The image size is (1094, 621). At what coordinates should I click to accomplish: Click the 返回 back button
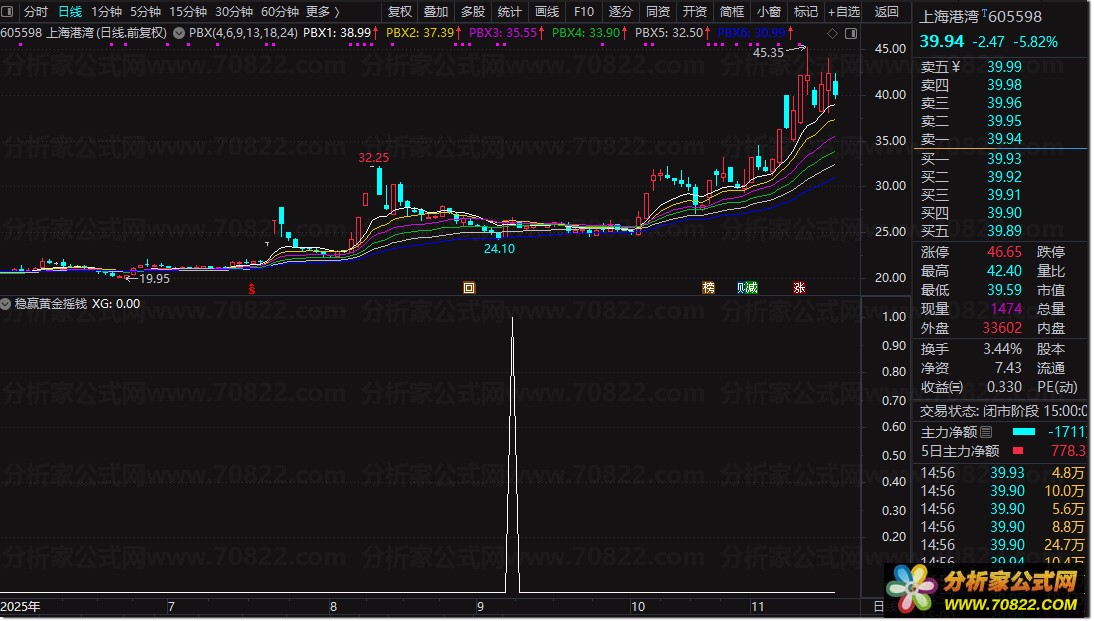887,12
